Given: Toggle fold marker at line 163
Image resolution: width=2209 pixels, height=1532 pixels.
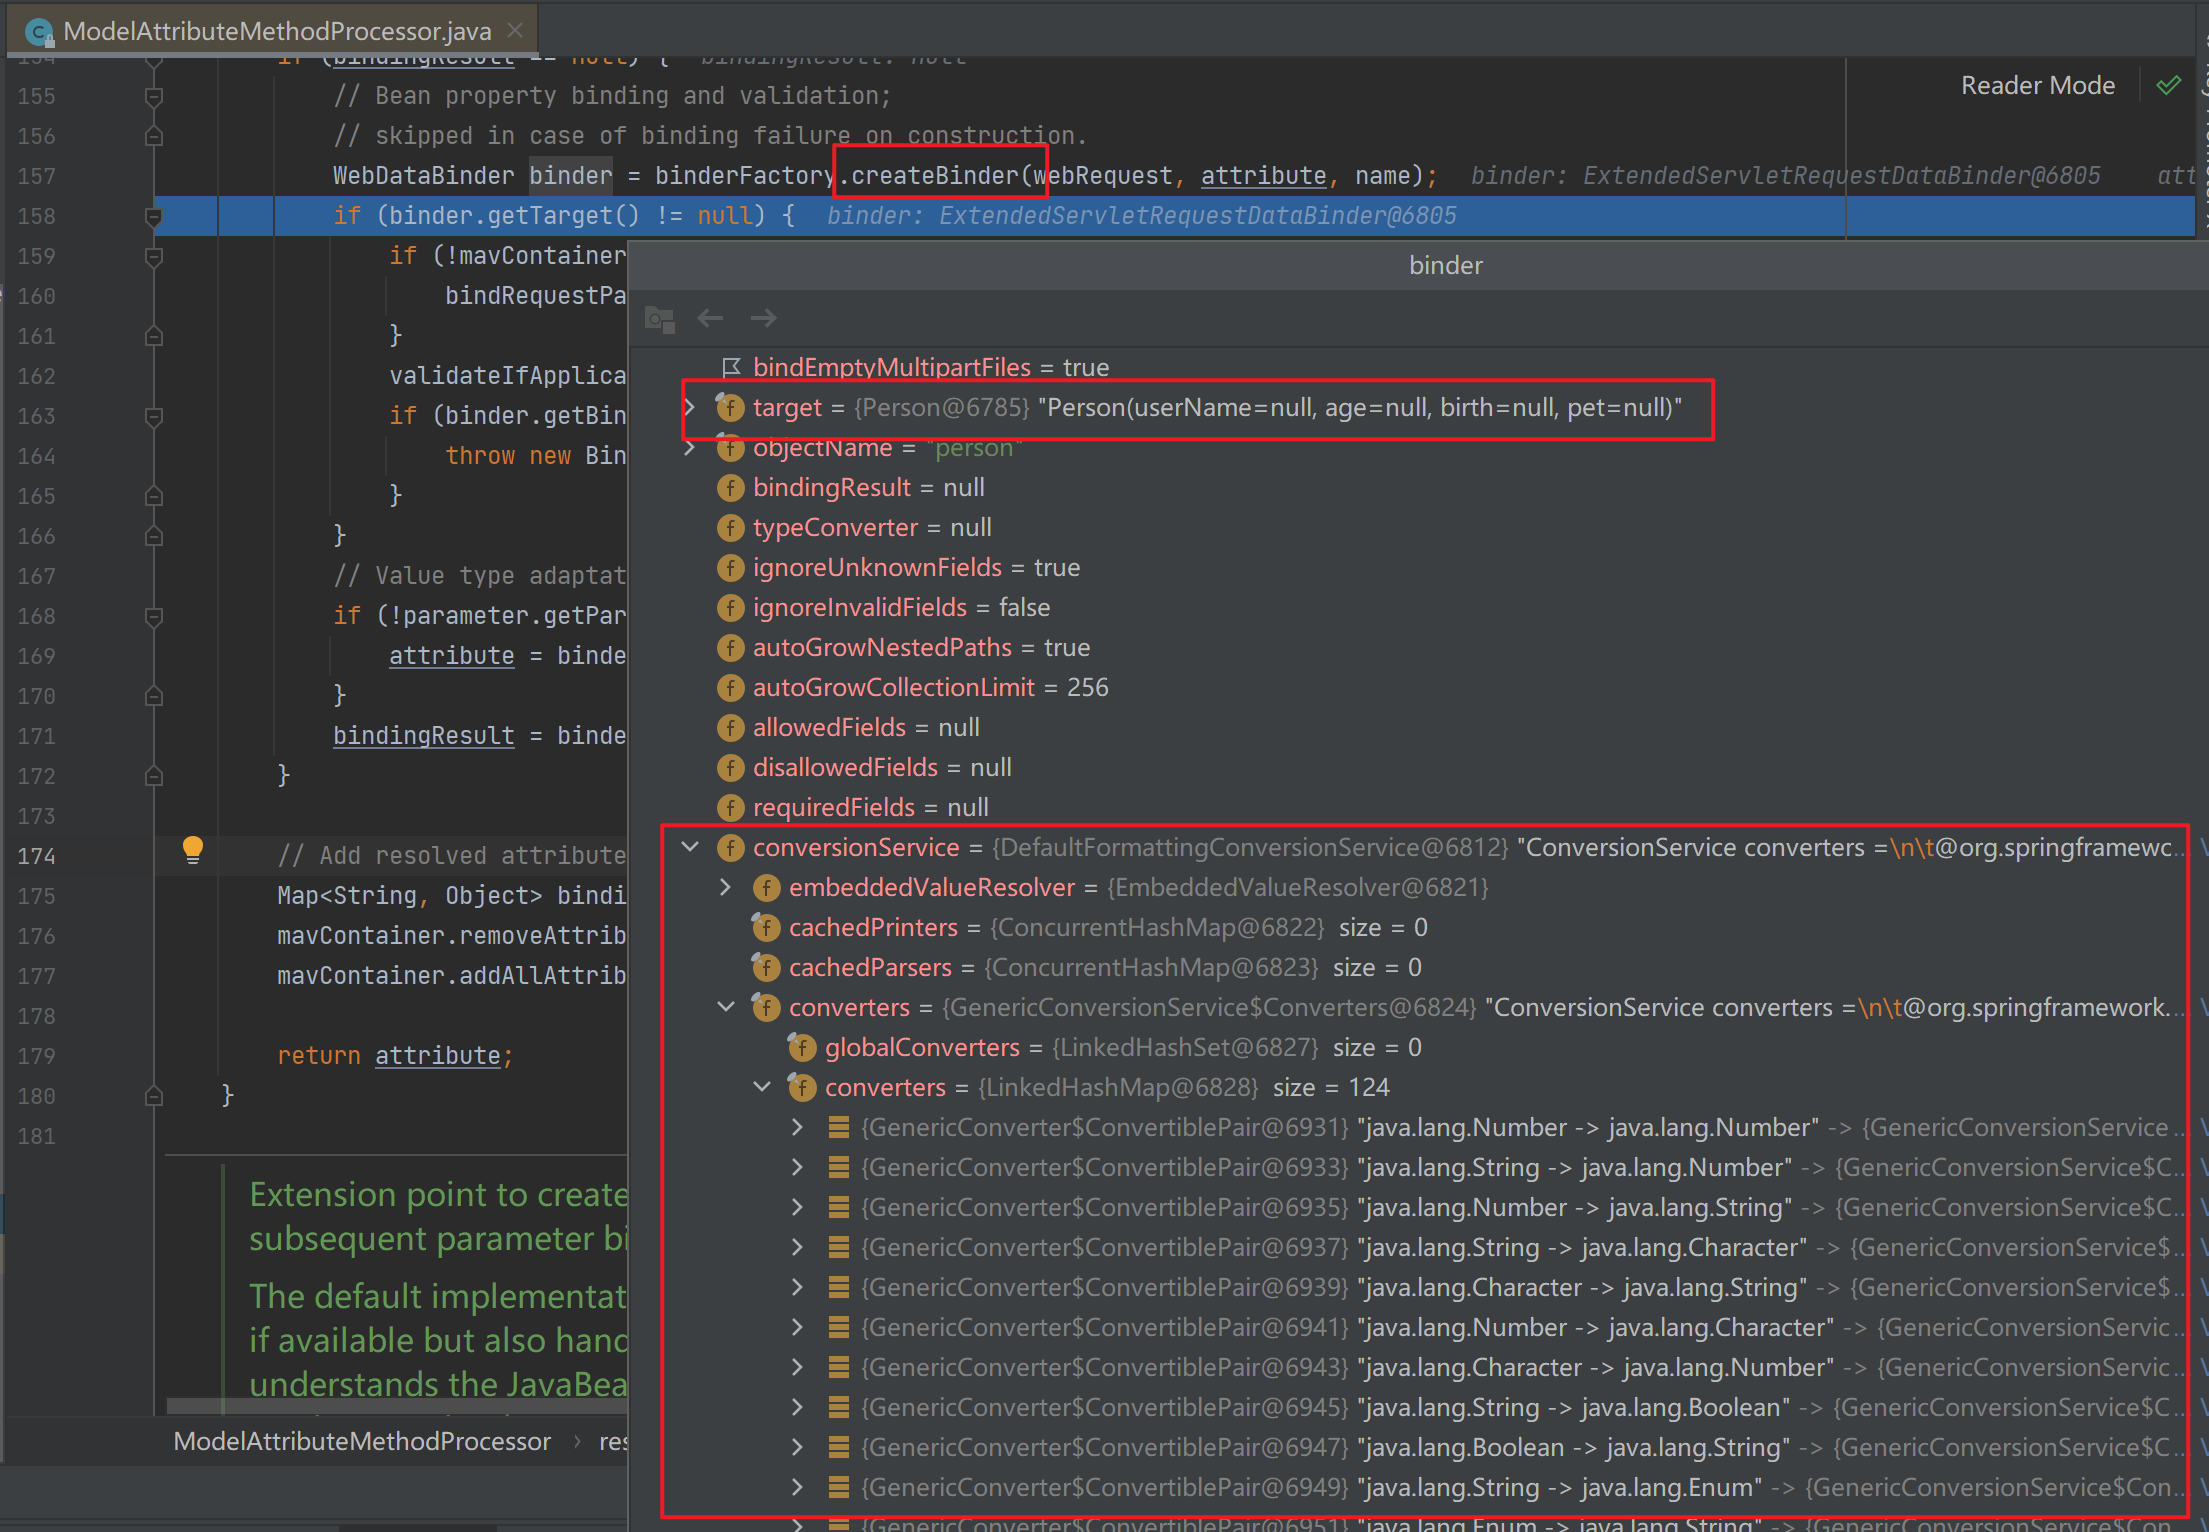Looking at the screenshot, I should (154, 416).
